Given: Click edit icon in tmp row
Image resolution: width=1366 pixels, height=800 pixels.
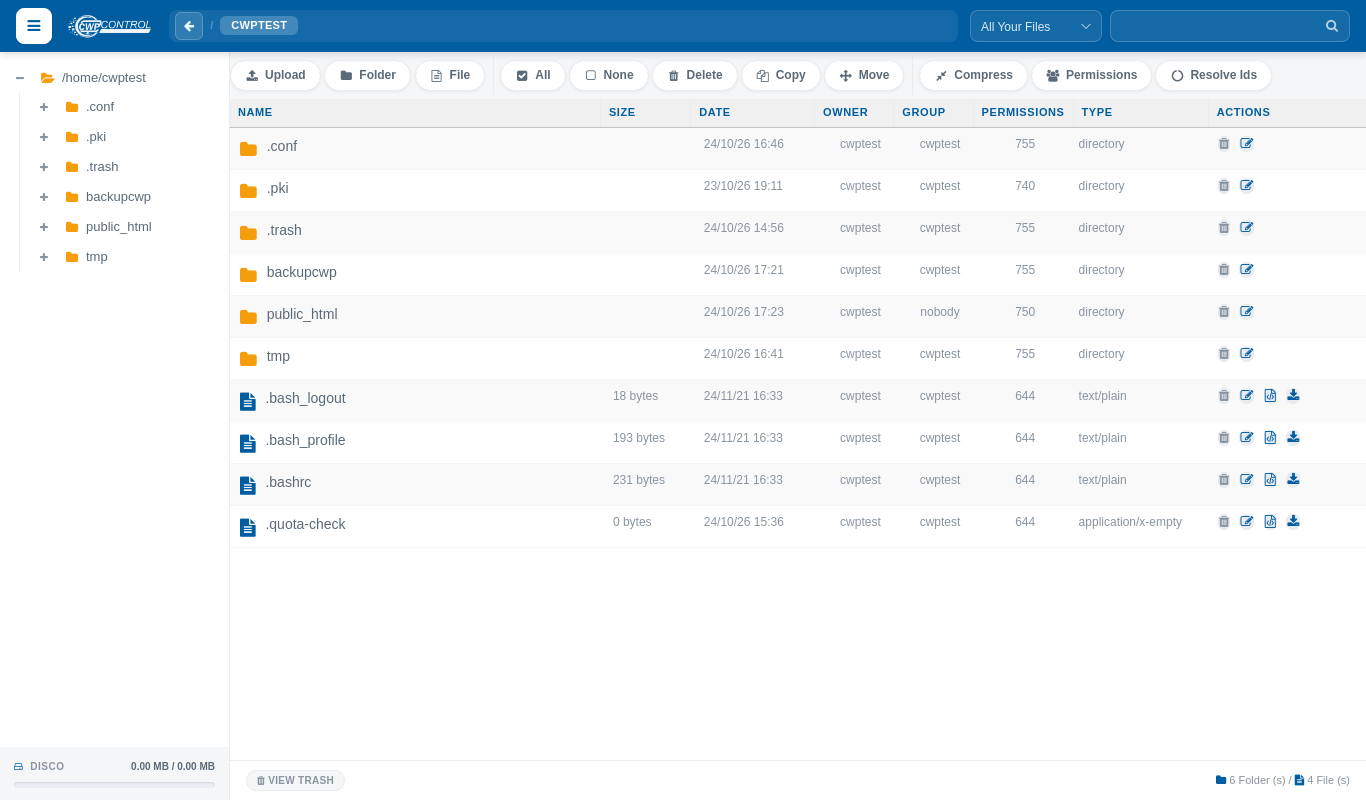Looking at the screenshot, I should 1247,354.
